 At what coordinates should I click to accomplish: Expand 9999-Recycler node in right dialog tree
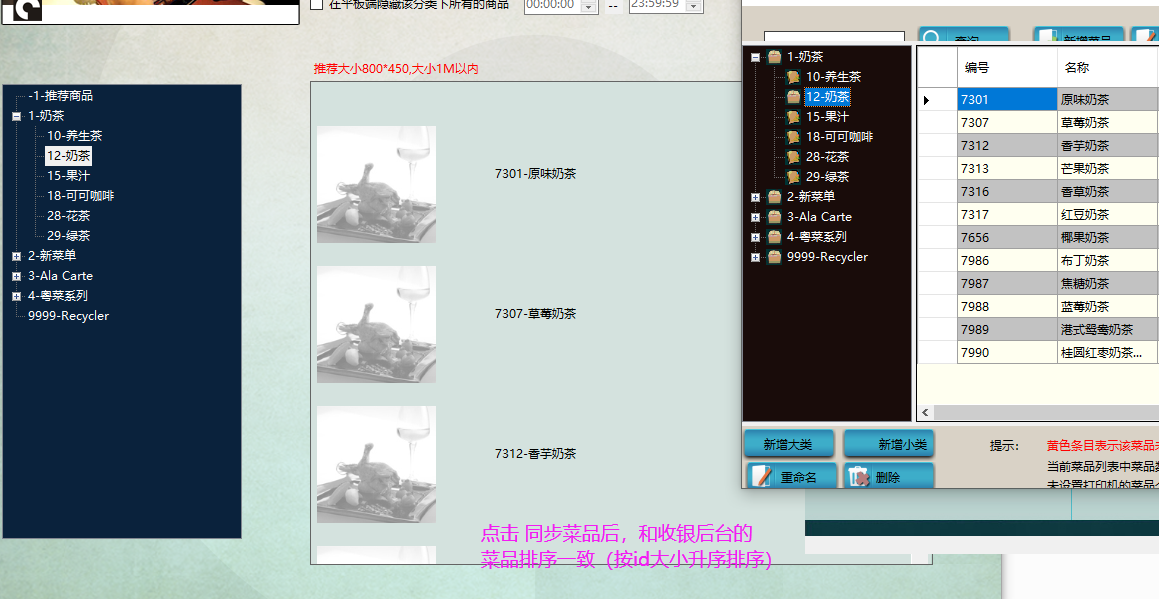[755, 257]
